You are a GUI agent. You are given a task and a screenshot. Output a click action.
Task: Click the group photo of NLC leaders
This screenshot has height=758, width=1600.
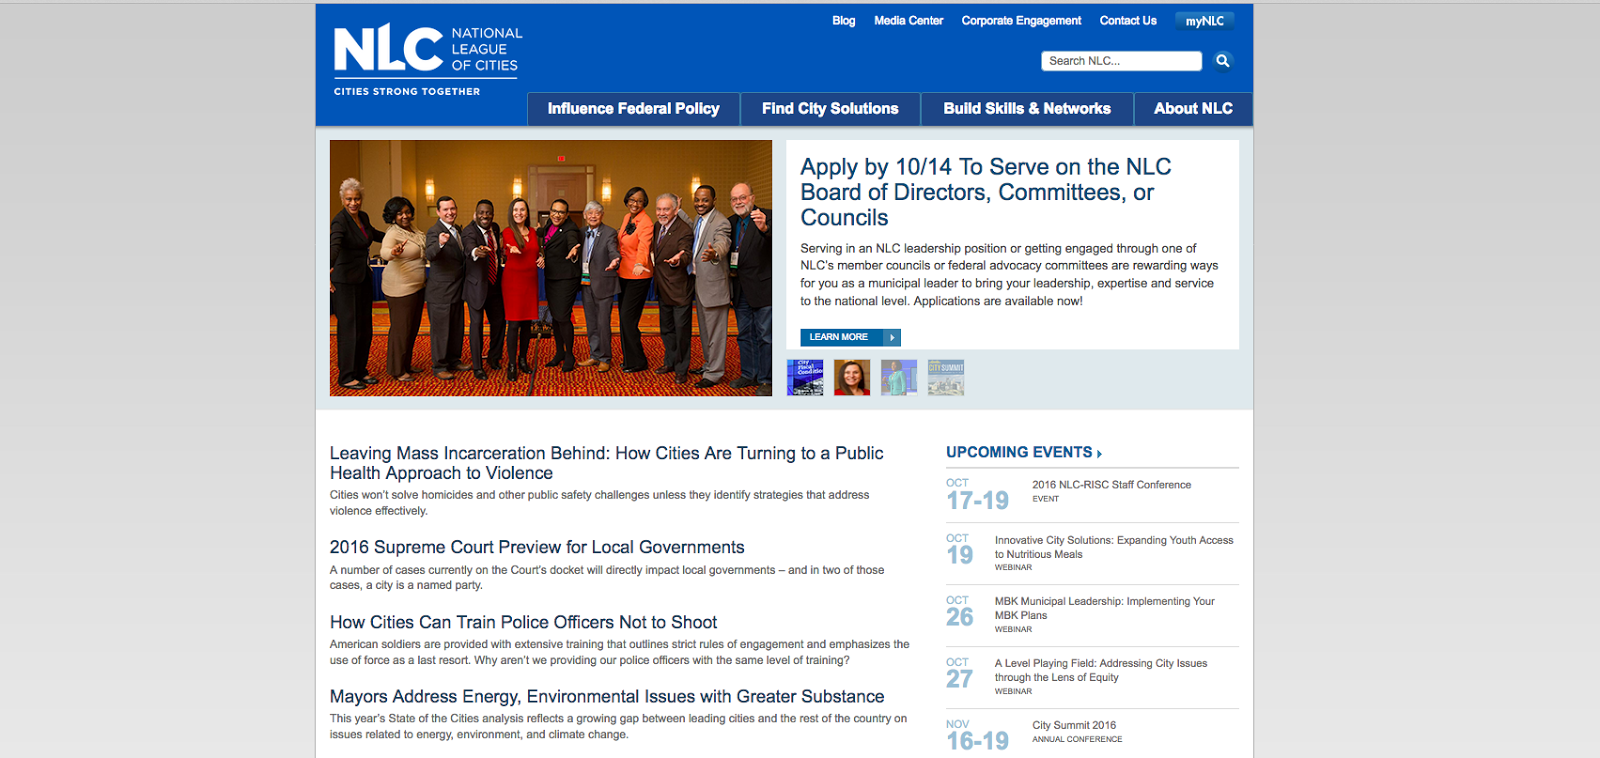[x=551, y=268]
